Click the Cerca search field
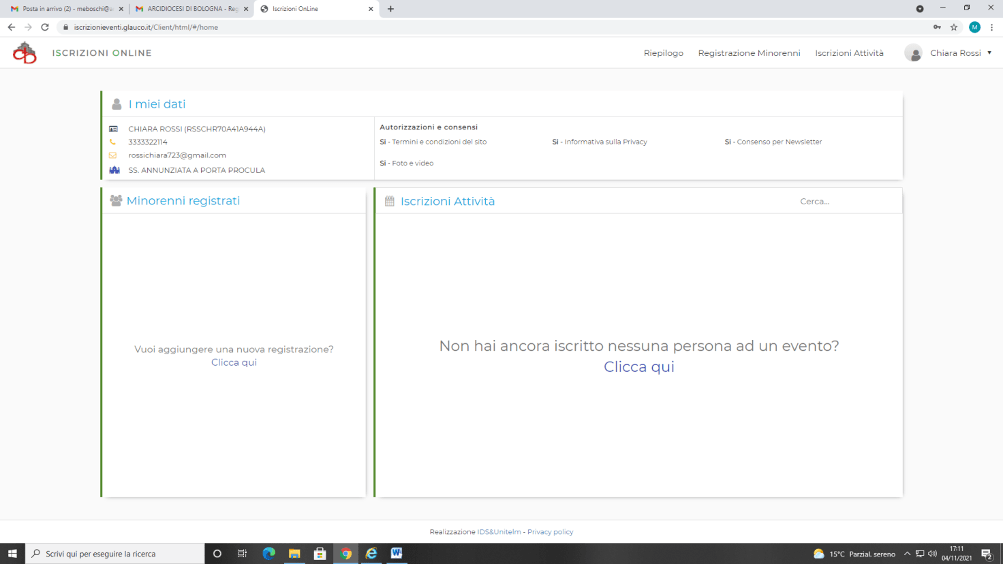Image resolution: width=1004 pixels, height=564 pixels. pos(845,201)
